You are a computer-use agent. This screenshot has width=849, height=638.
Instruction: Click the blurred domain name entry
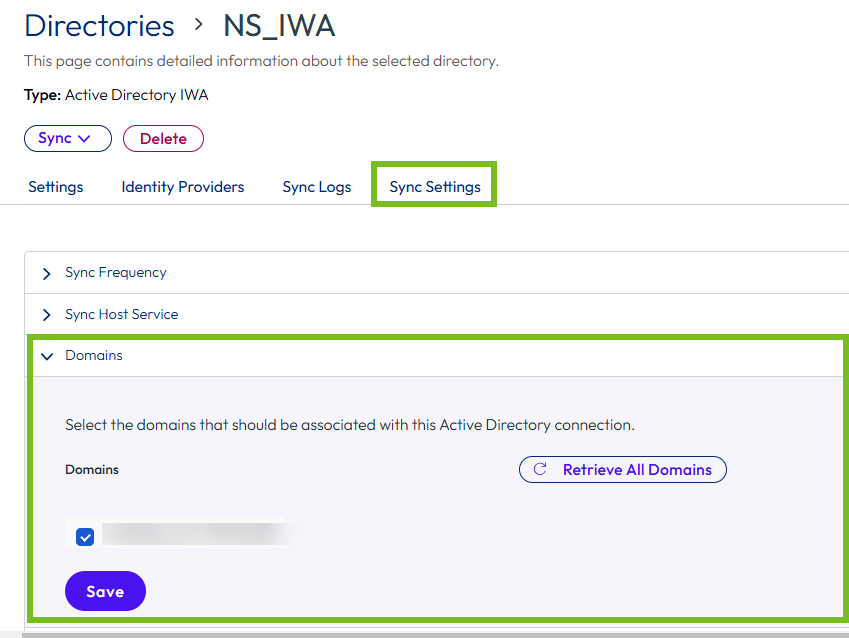pyautogui.click(x=193, y=533)
